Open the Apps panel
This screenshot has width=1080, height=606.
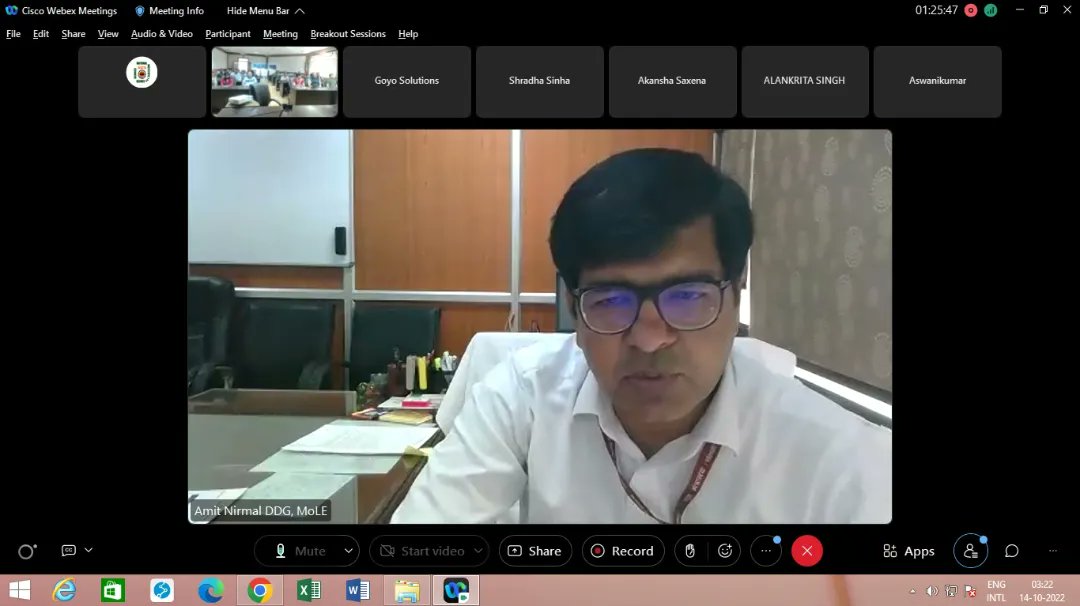(x=908, y=551)
